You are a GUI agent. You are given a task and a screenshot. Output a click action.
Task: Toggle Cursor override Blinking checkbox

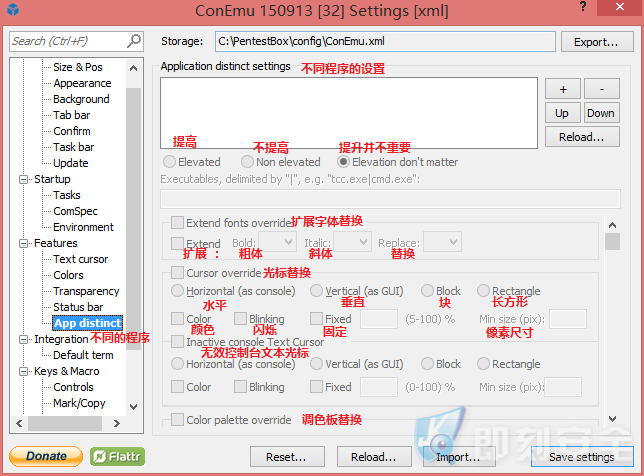click(240, 319)
